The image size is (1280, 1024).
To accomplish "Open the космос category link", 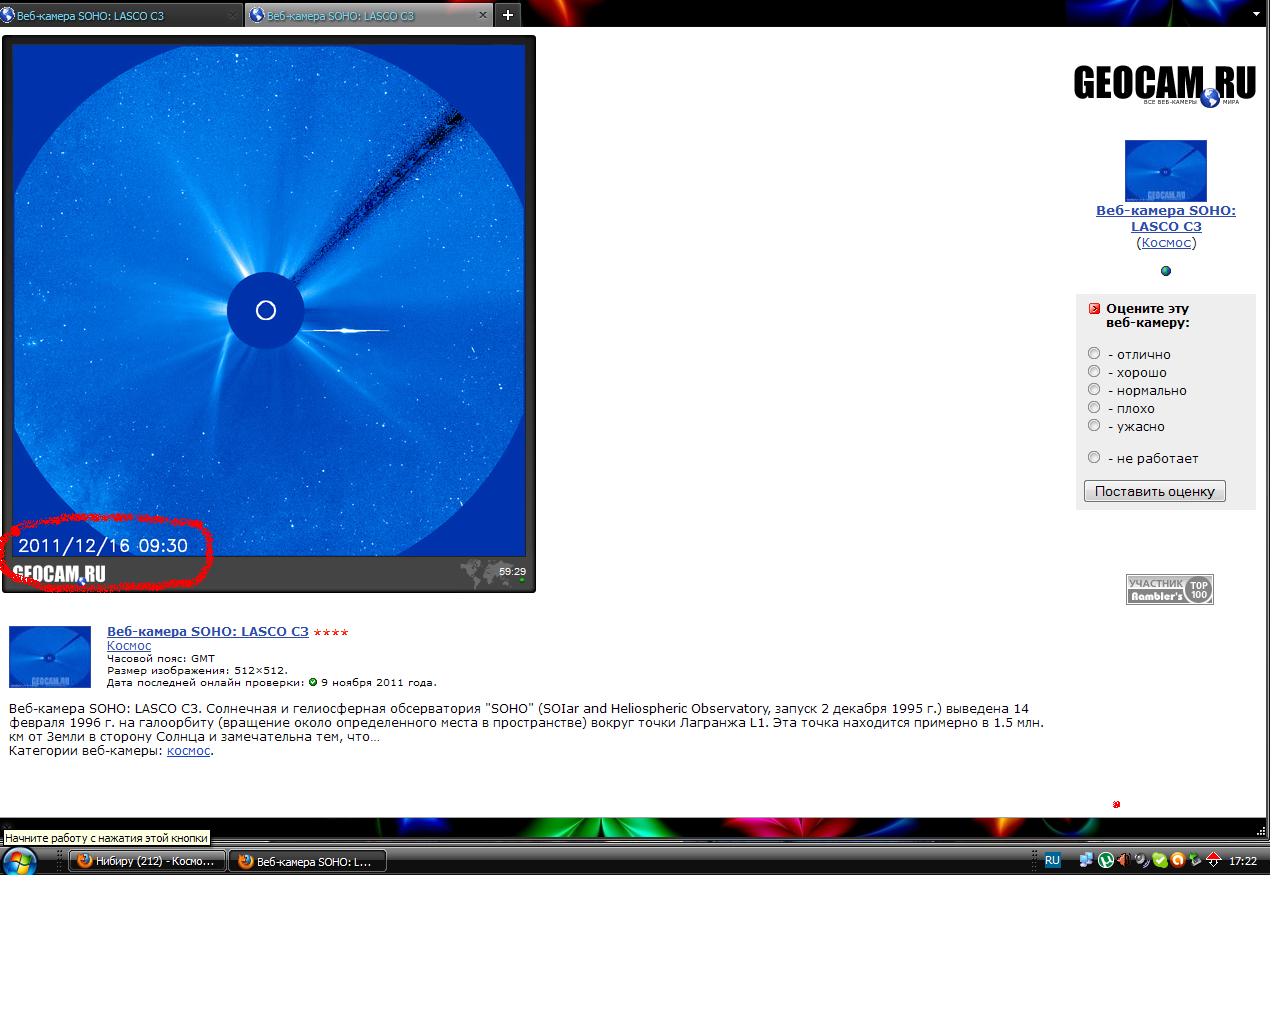I will [188, 750].
